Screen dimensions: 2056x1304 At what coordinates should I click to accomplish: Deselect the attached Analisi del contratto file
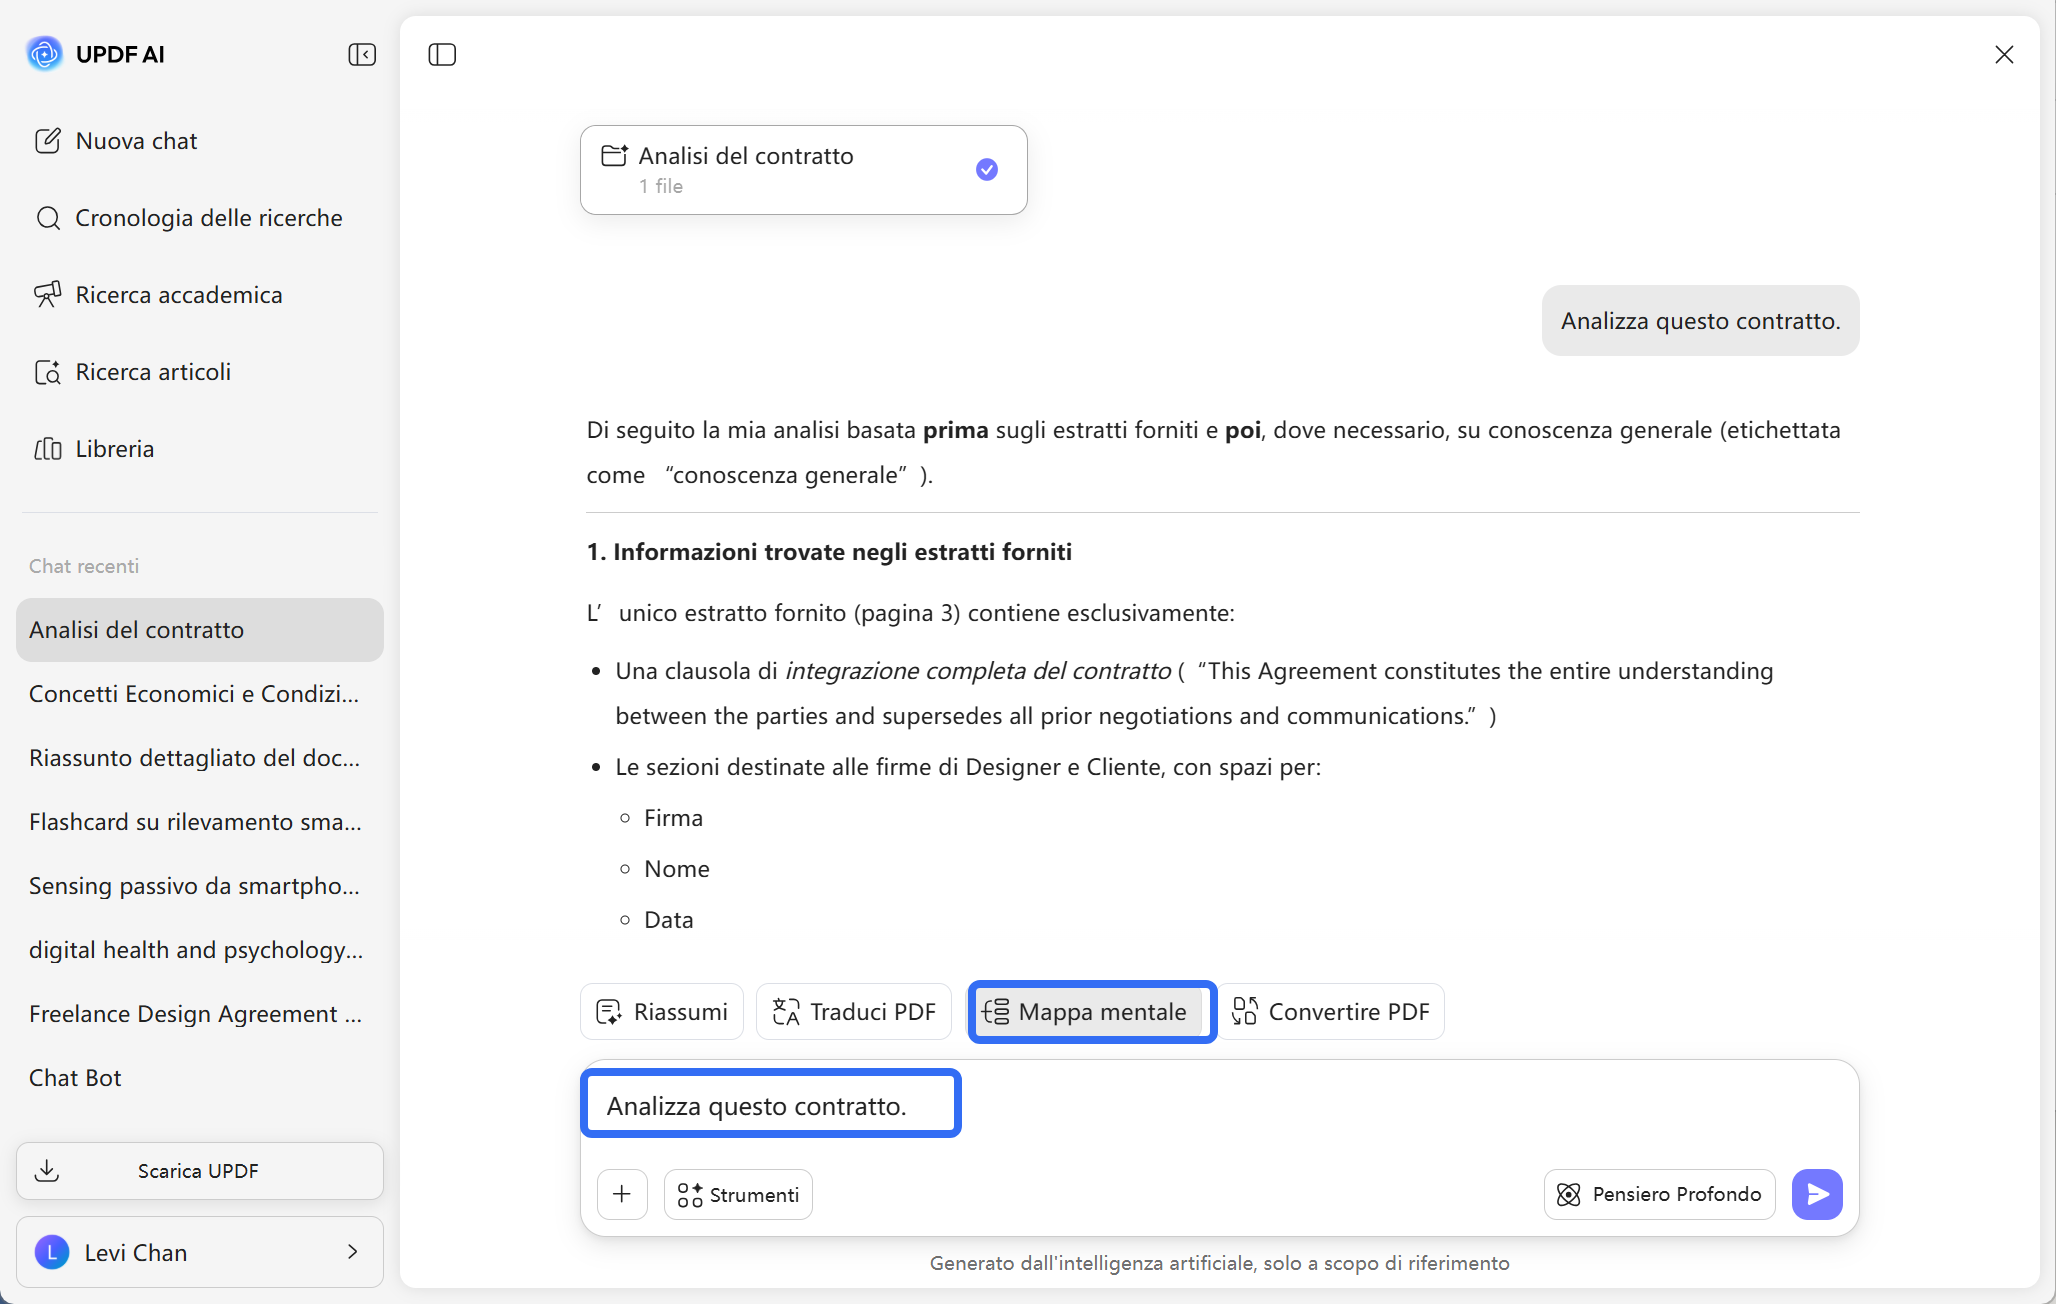[x=987, y=169]
